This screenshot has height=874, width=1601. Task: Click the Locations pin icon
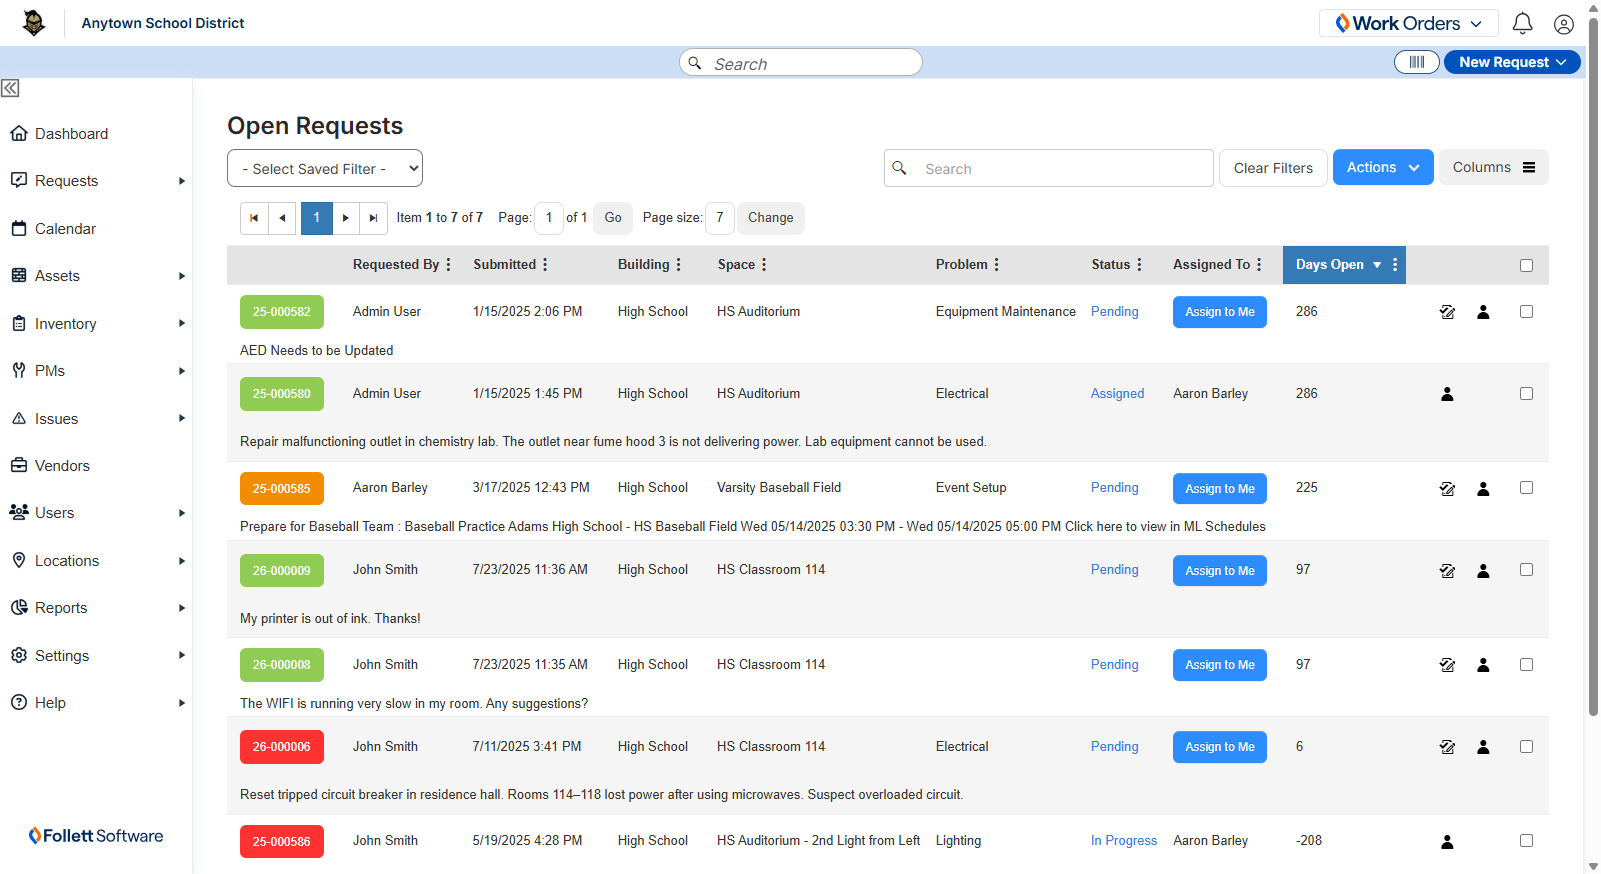[x=19, y=560]
